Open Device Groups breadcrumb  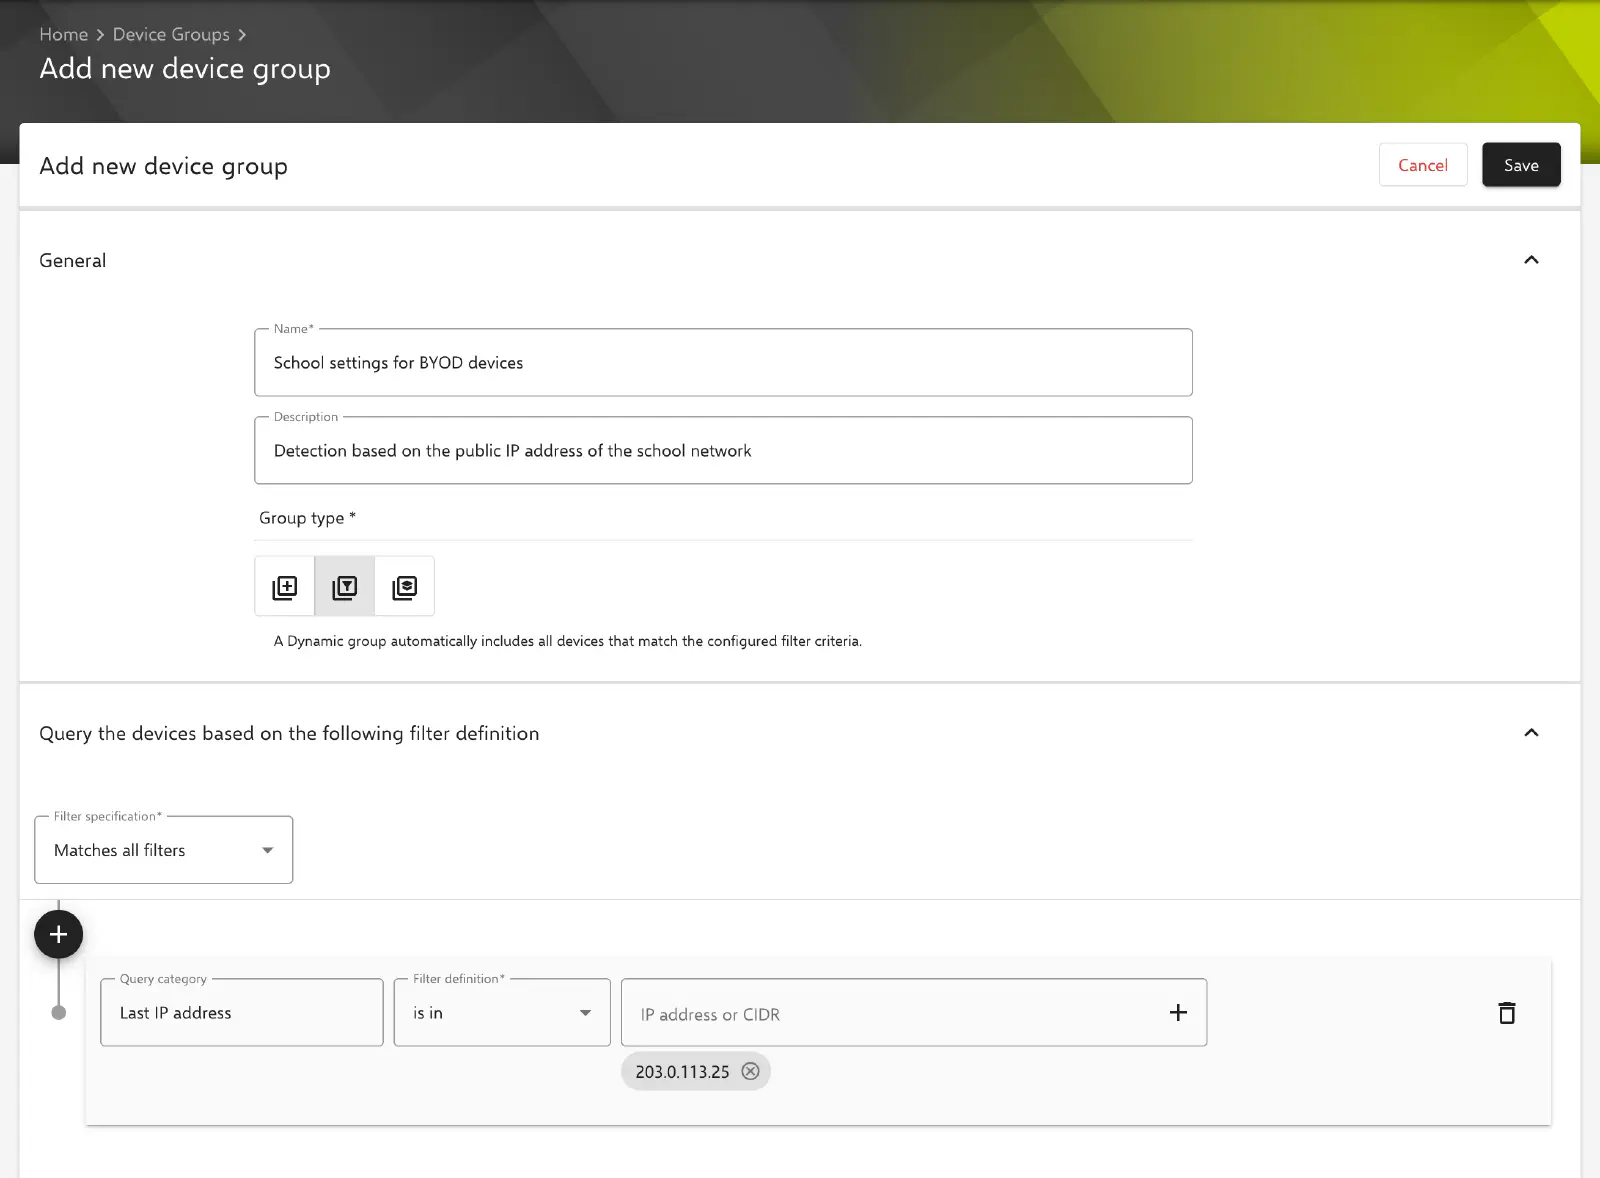coord(171,34)
